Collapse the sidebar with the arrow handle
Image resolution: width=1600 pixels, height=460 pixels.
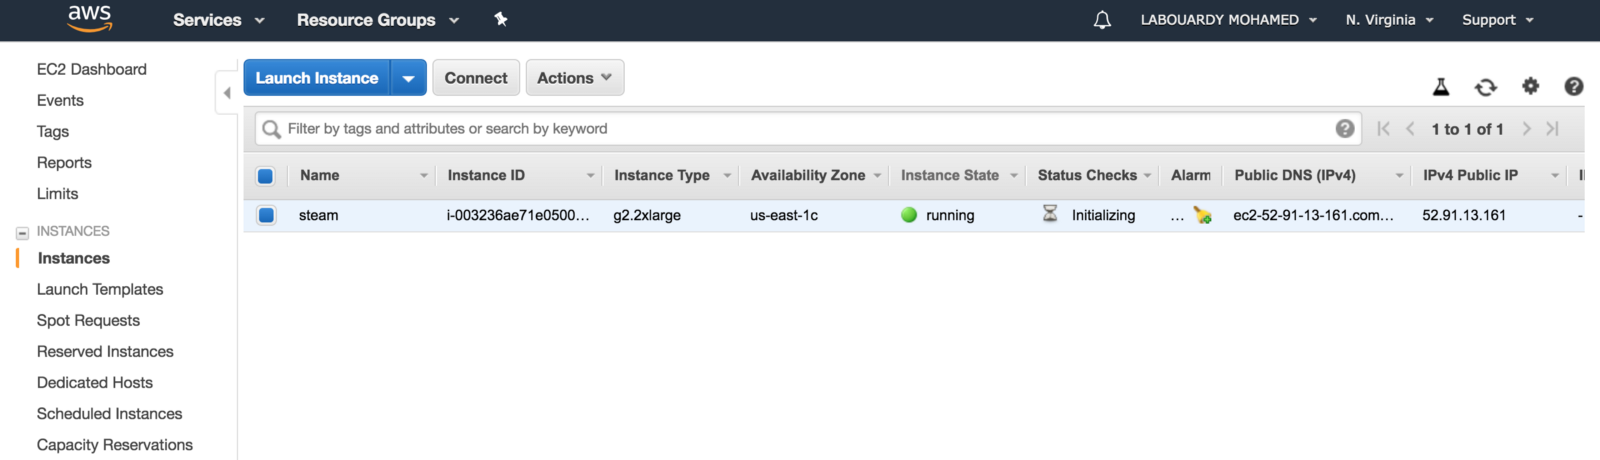click(227, 93)
